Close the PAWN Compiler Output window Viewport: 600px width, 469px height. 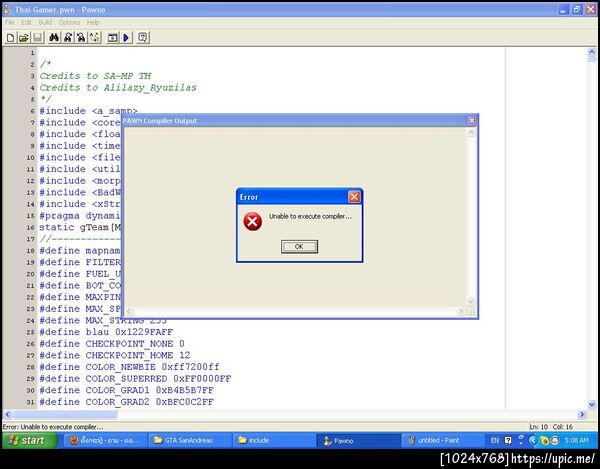pos(472,121)
